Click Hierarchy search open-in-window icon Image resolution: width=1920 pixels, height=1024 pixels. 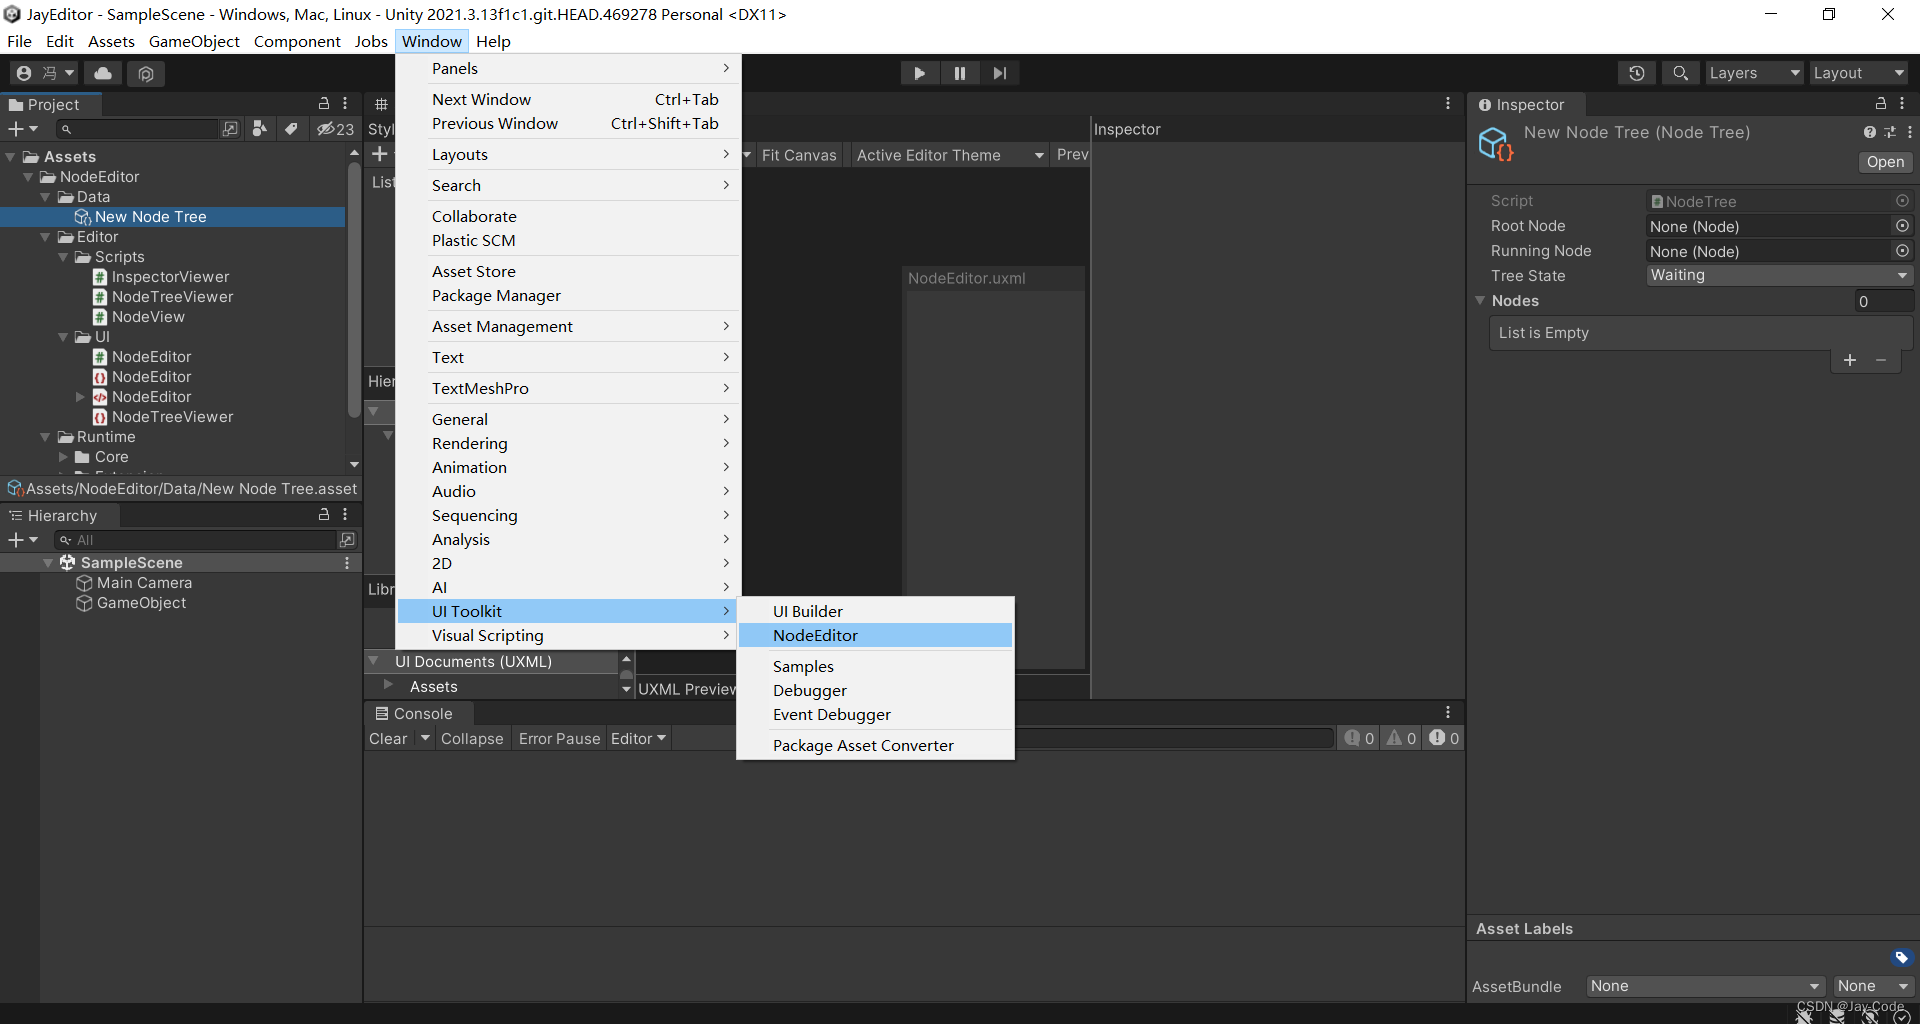tap(347, 540)
